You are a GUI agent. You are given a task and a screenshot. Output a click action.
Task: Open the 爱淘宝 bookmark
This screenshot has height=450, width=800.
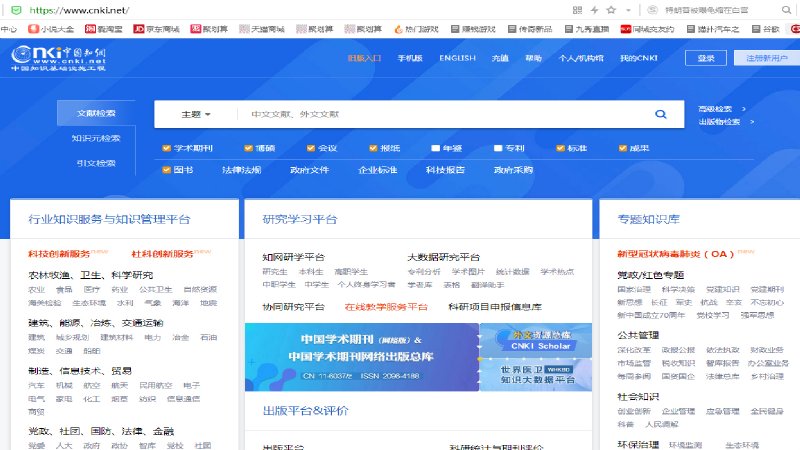point(104,29)
